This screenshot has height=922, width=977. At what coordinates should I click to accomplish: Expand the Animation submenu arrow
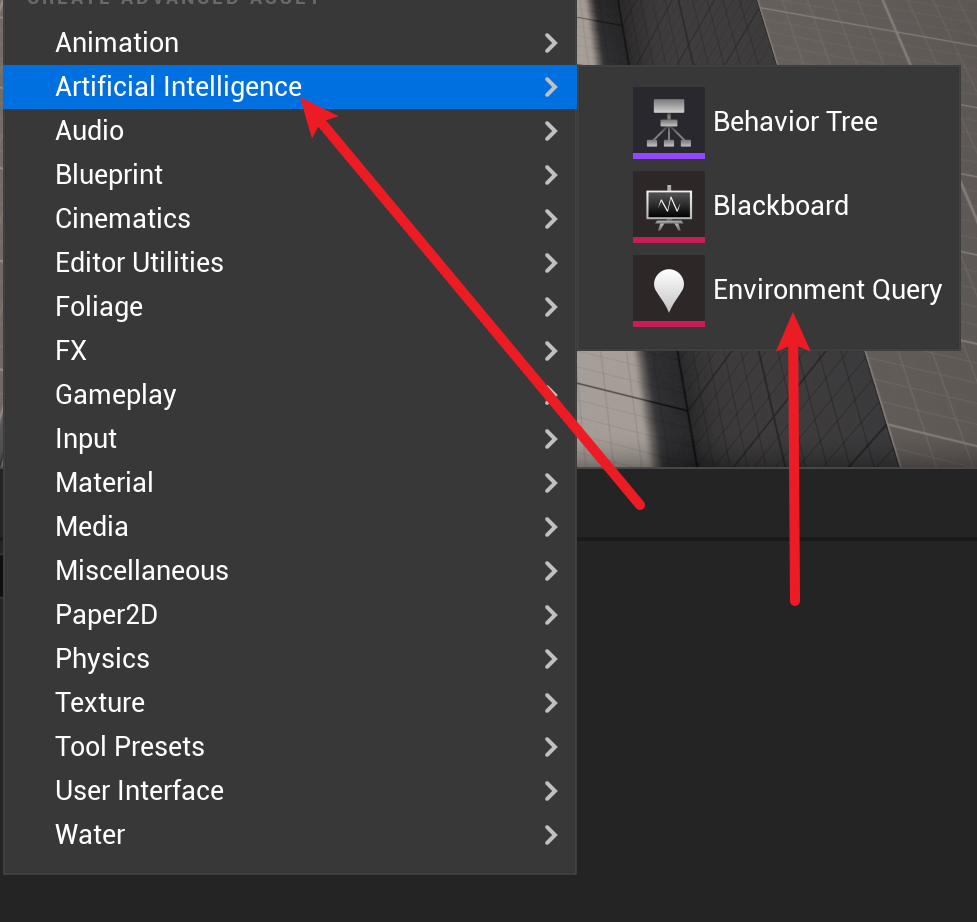tap(551, 43)
